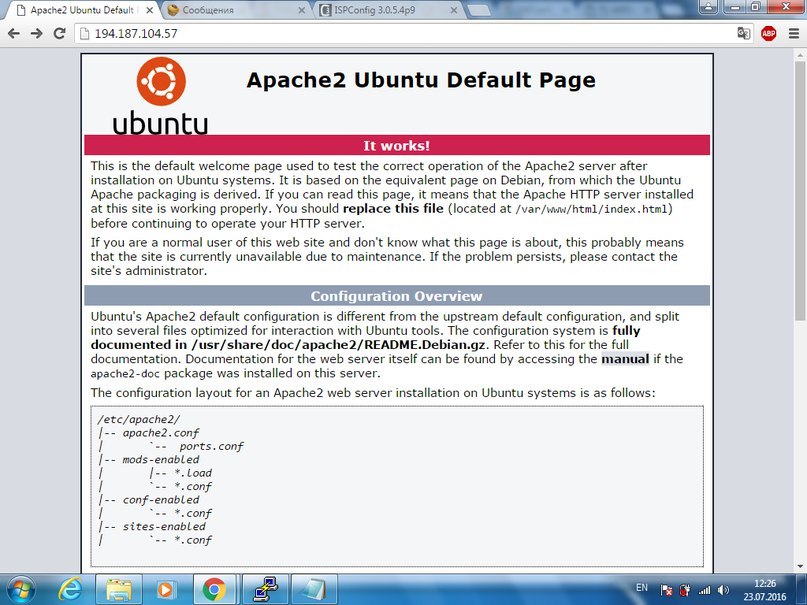This screenshot has height=605, width=807.
Task: Switch to the notepad-style taskbar app
Action: (314, 590)
